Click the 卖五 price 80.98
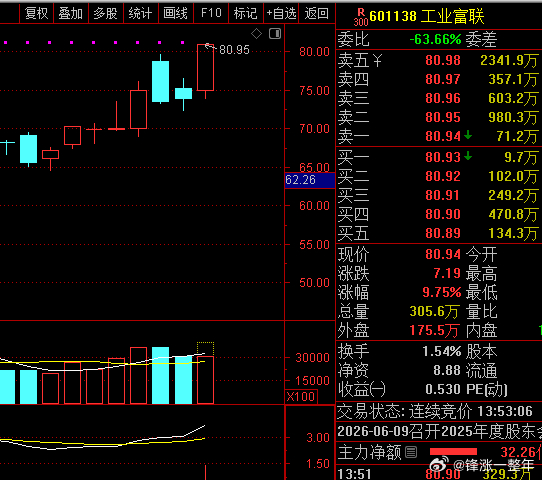The height and width of the screenshot is (480, 542). [x=443, y=60]
